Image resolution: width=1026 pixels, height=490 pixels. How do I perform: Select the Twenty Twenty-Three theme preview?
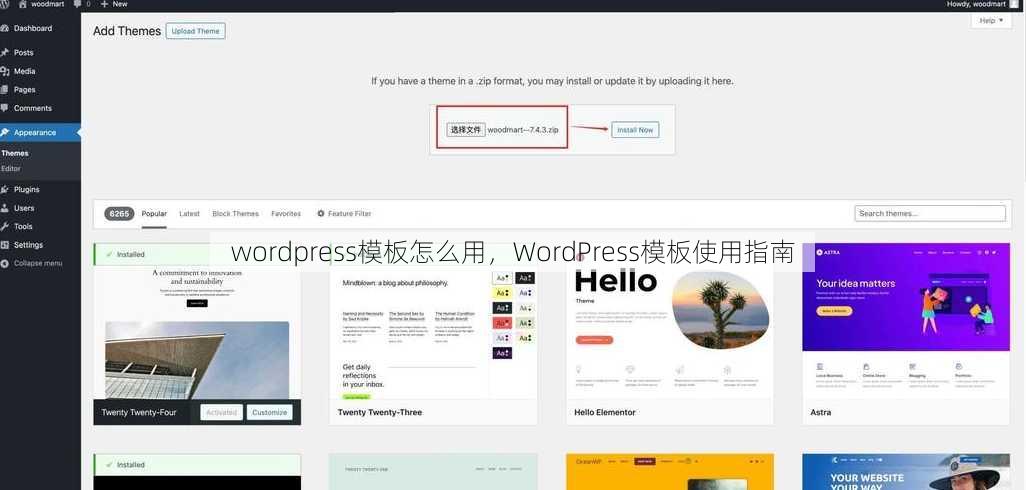433,321
